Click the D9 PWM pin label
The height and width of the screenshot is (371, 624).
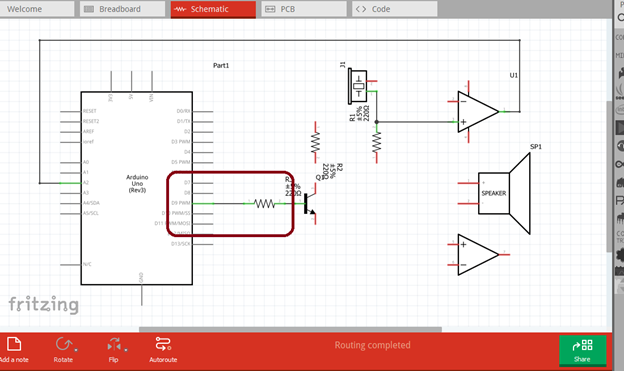(x=181, y=203)
